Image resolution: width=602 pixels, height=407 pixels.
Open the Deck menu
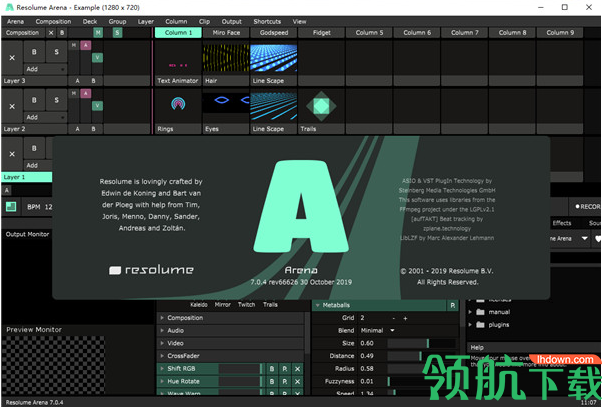(x=90, y=22)
